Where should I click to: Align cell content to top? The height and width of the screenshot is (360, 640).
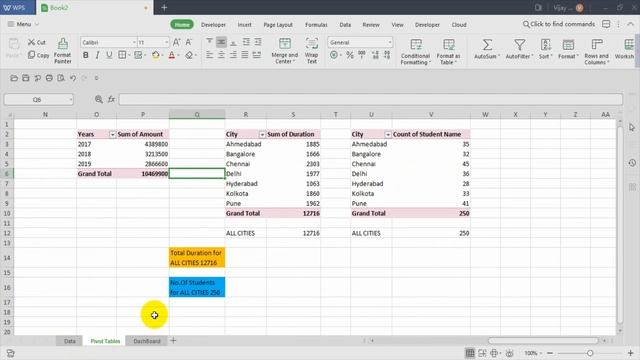click(x=209, y=42)
